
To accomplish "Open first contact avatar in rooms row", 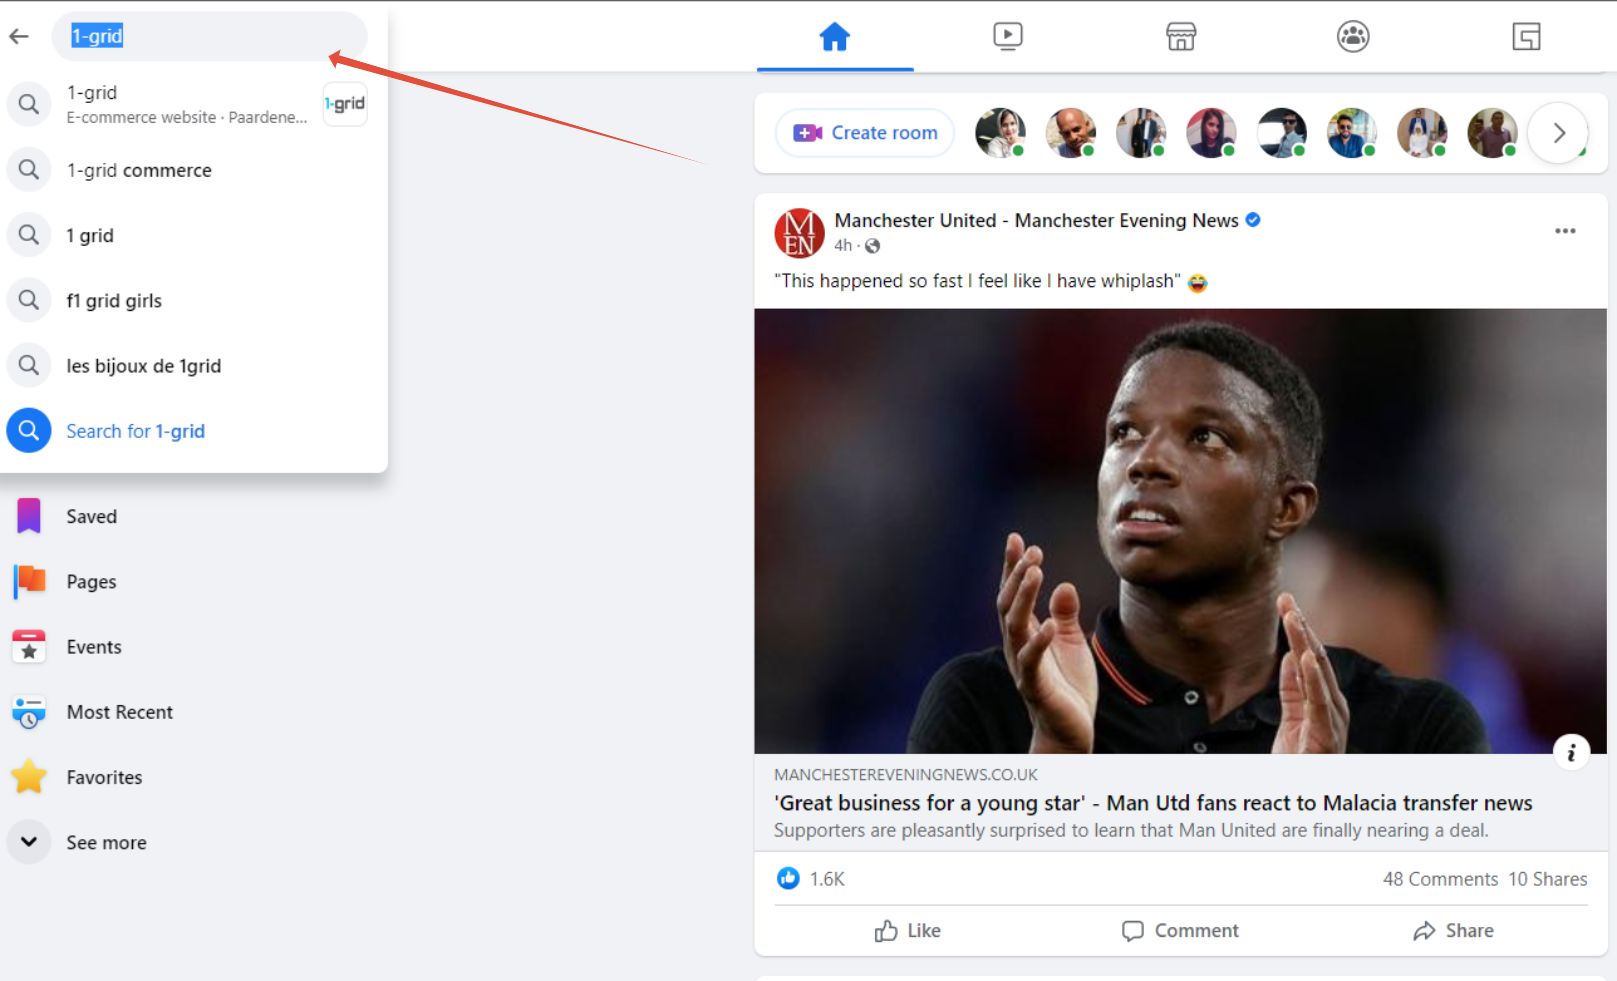I will point(1000,133).
